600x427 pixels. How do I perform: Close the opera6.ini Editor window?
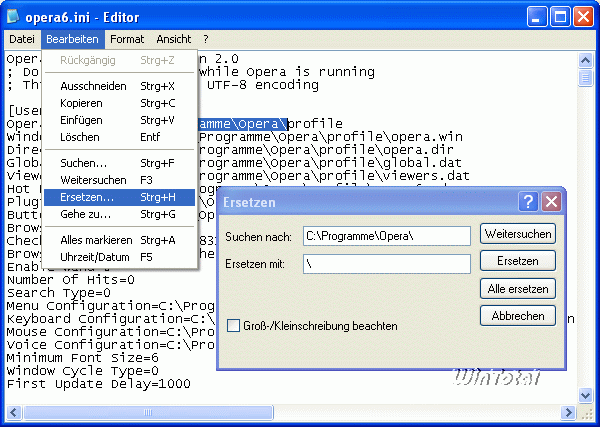coord(584,17)
